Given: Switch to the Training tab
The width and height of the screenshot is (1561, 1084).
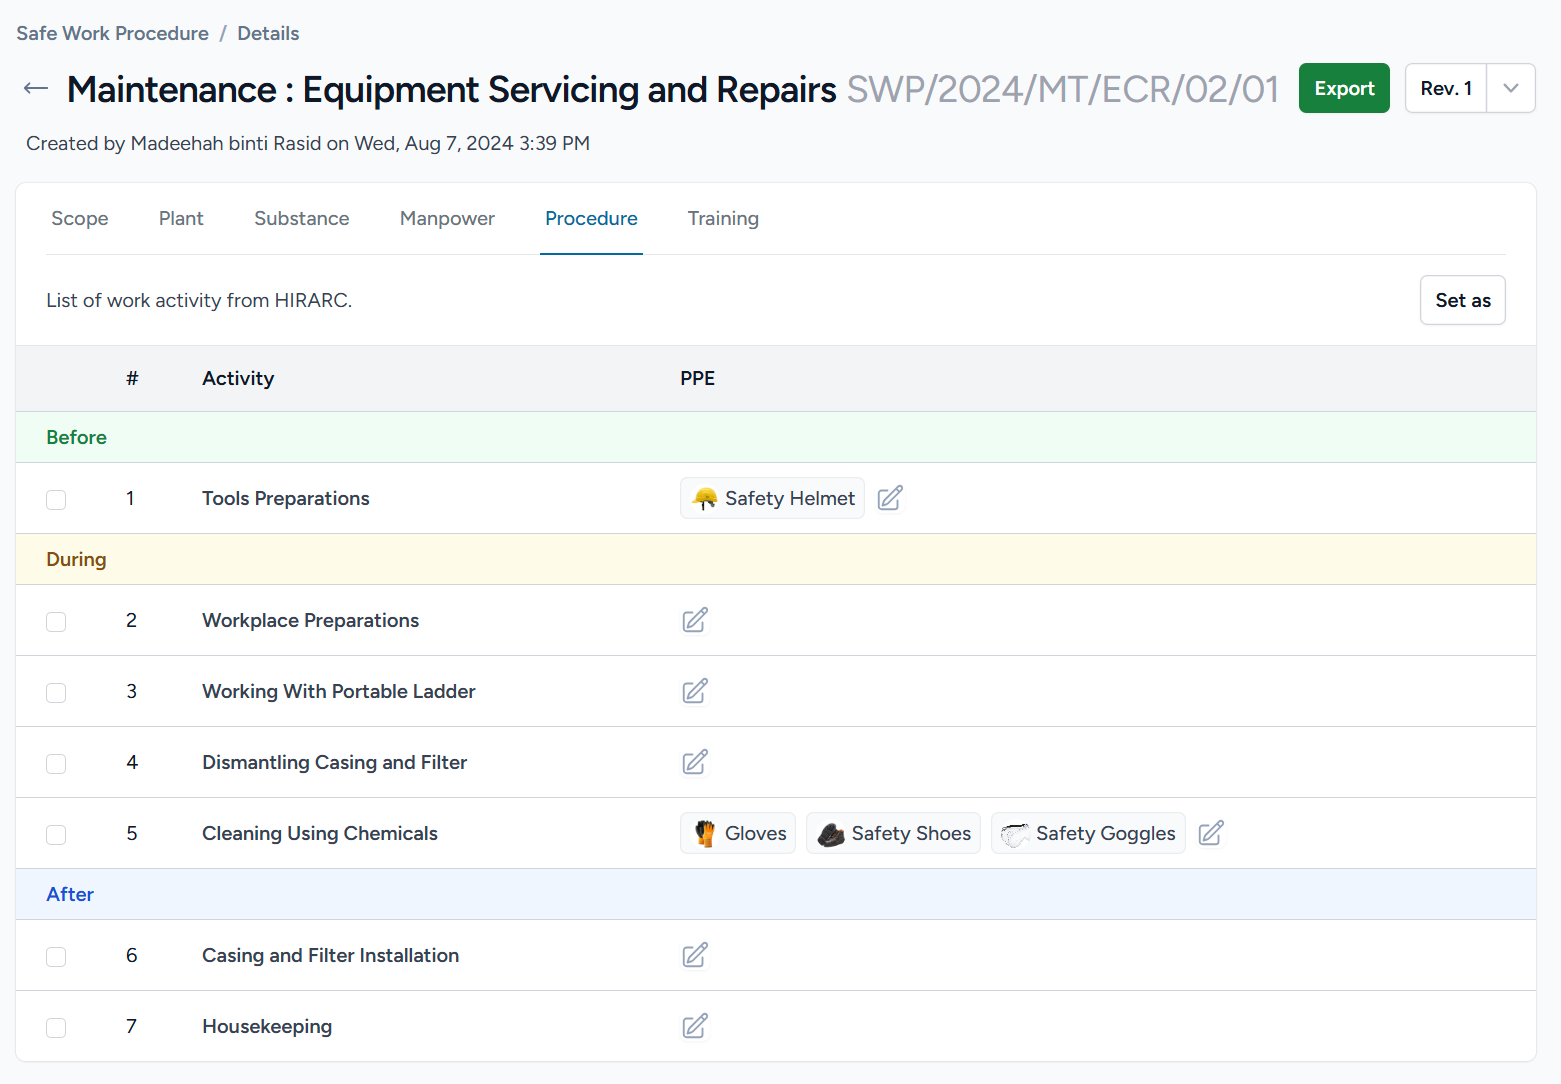Looking at the screenshot, I should point(723,218).
